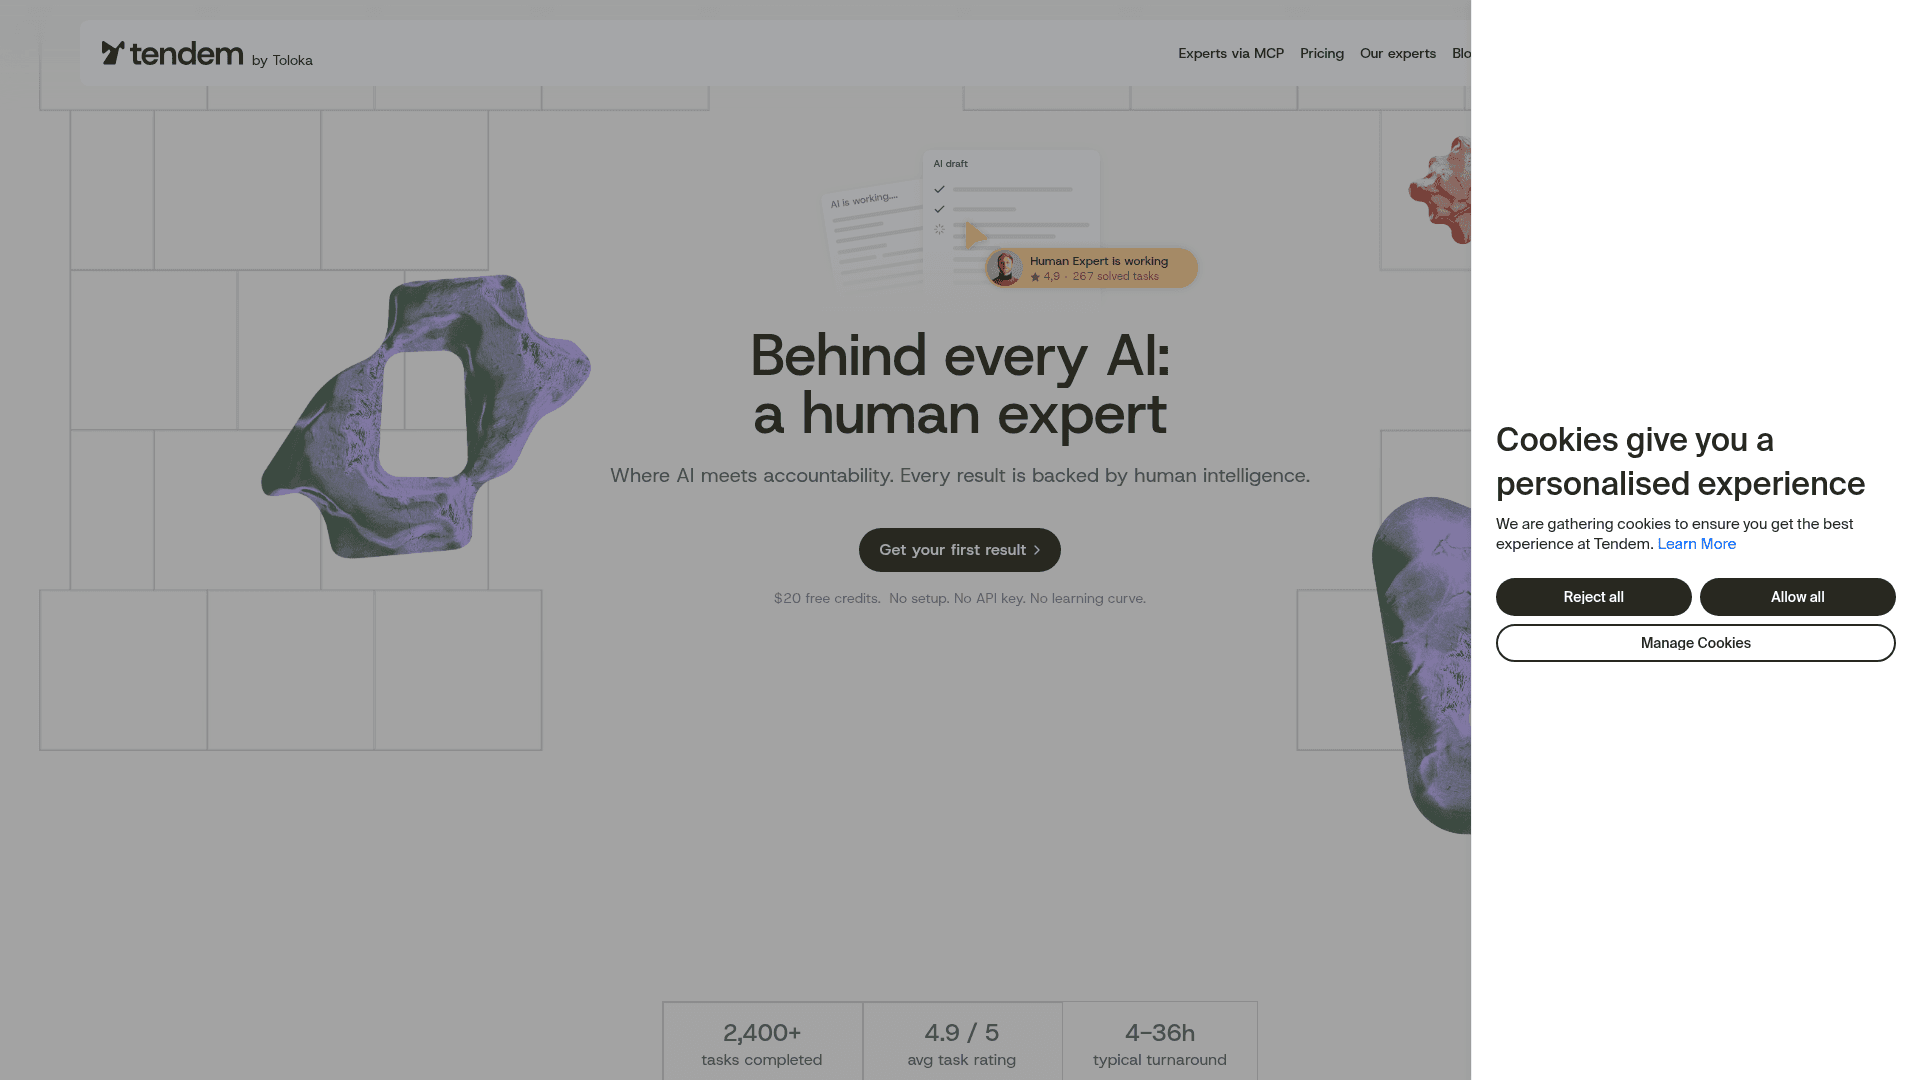The height and width of the screenshot is (1080, 1920).
Task: Click Reject all cookies button
Action: pos(1594,597)
